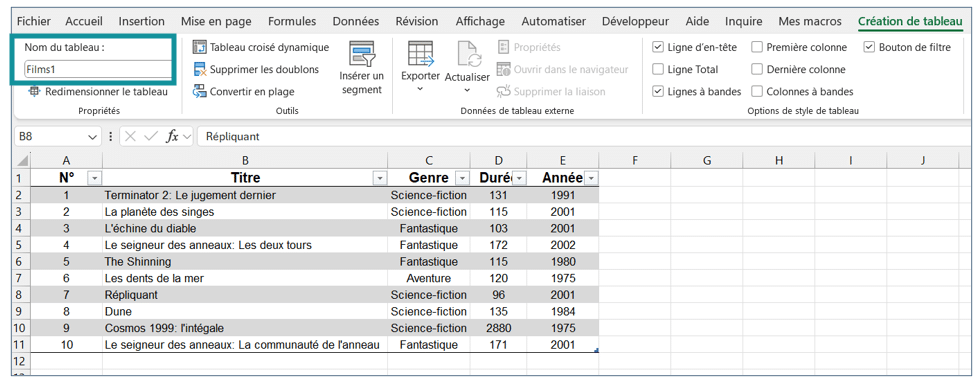
Task: Click the greyed Propriétés icon
Action: click(504, 48)
